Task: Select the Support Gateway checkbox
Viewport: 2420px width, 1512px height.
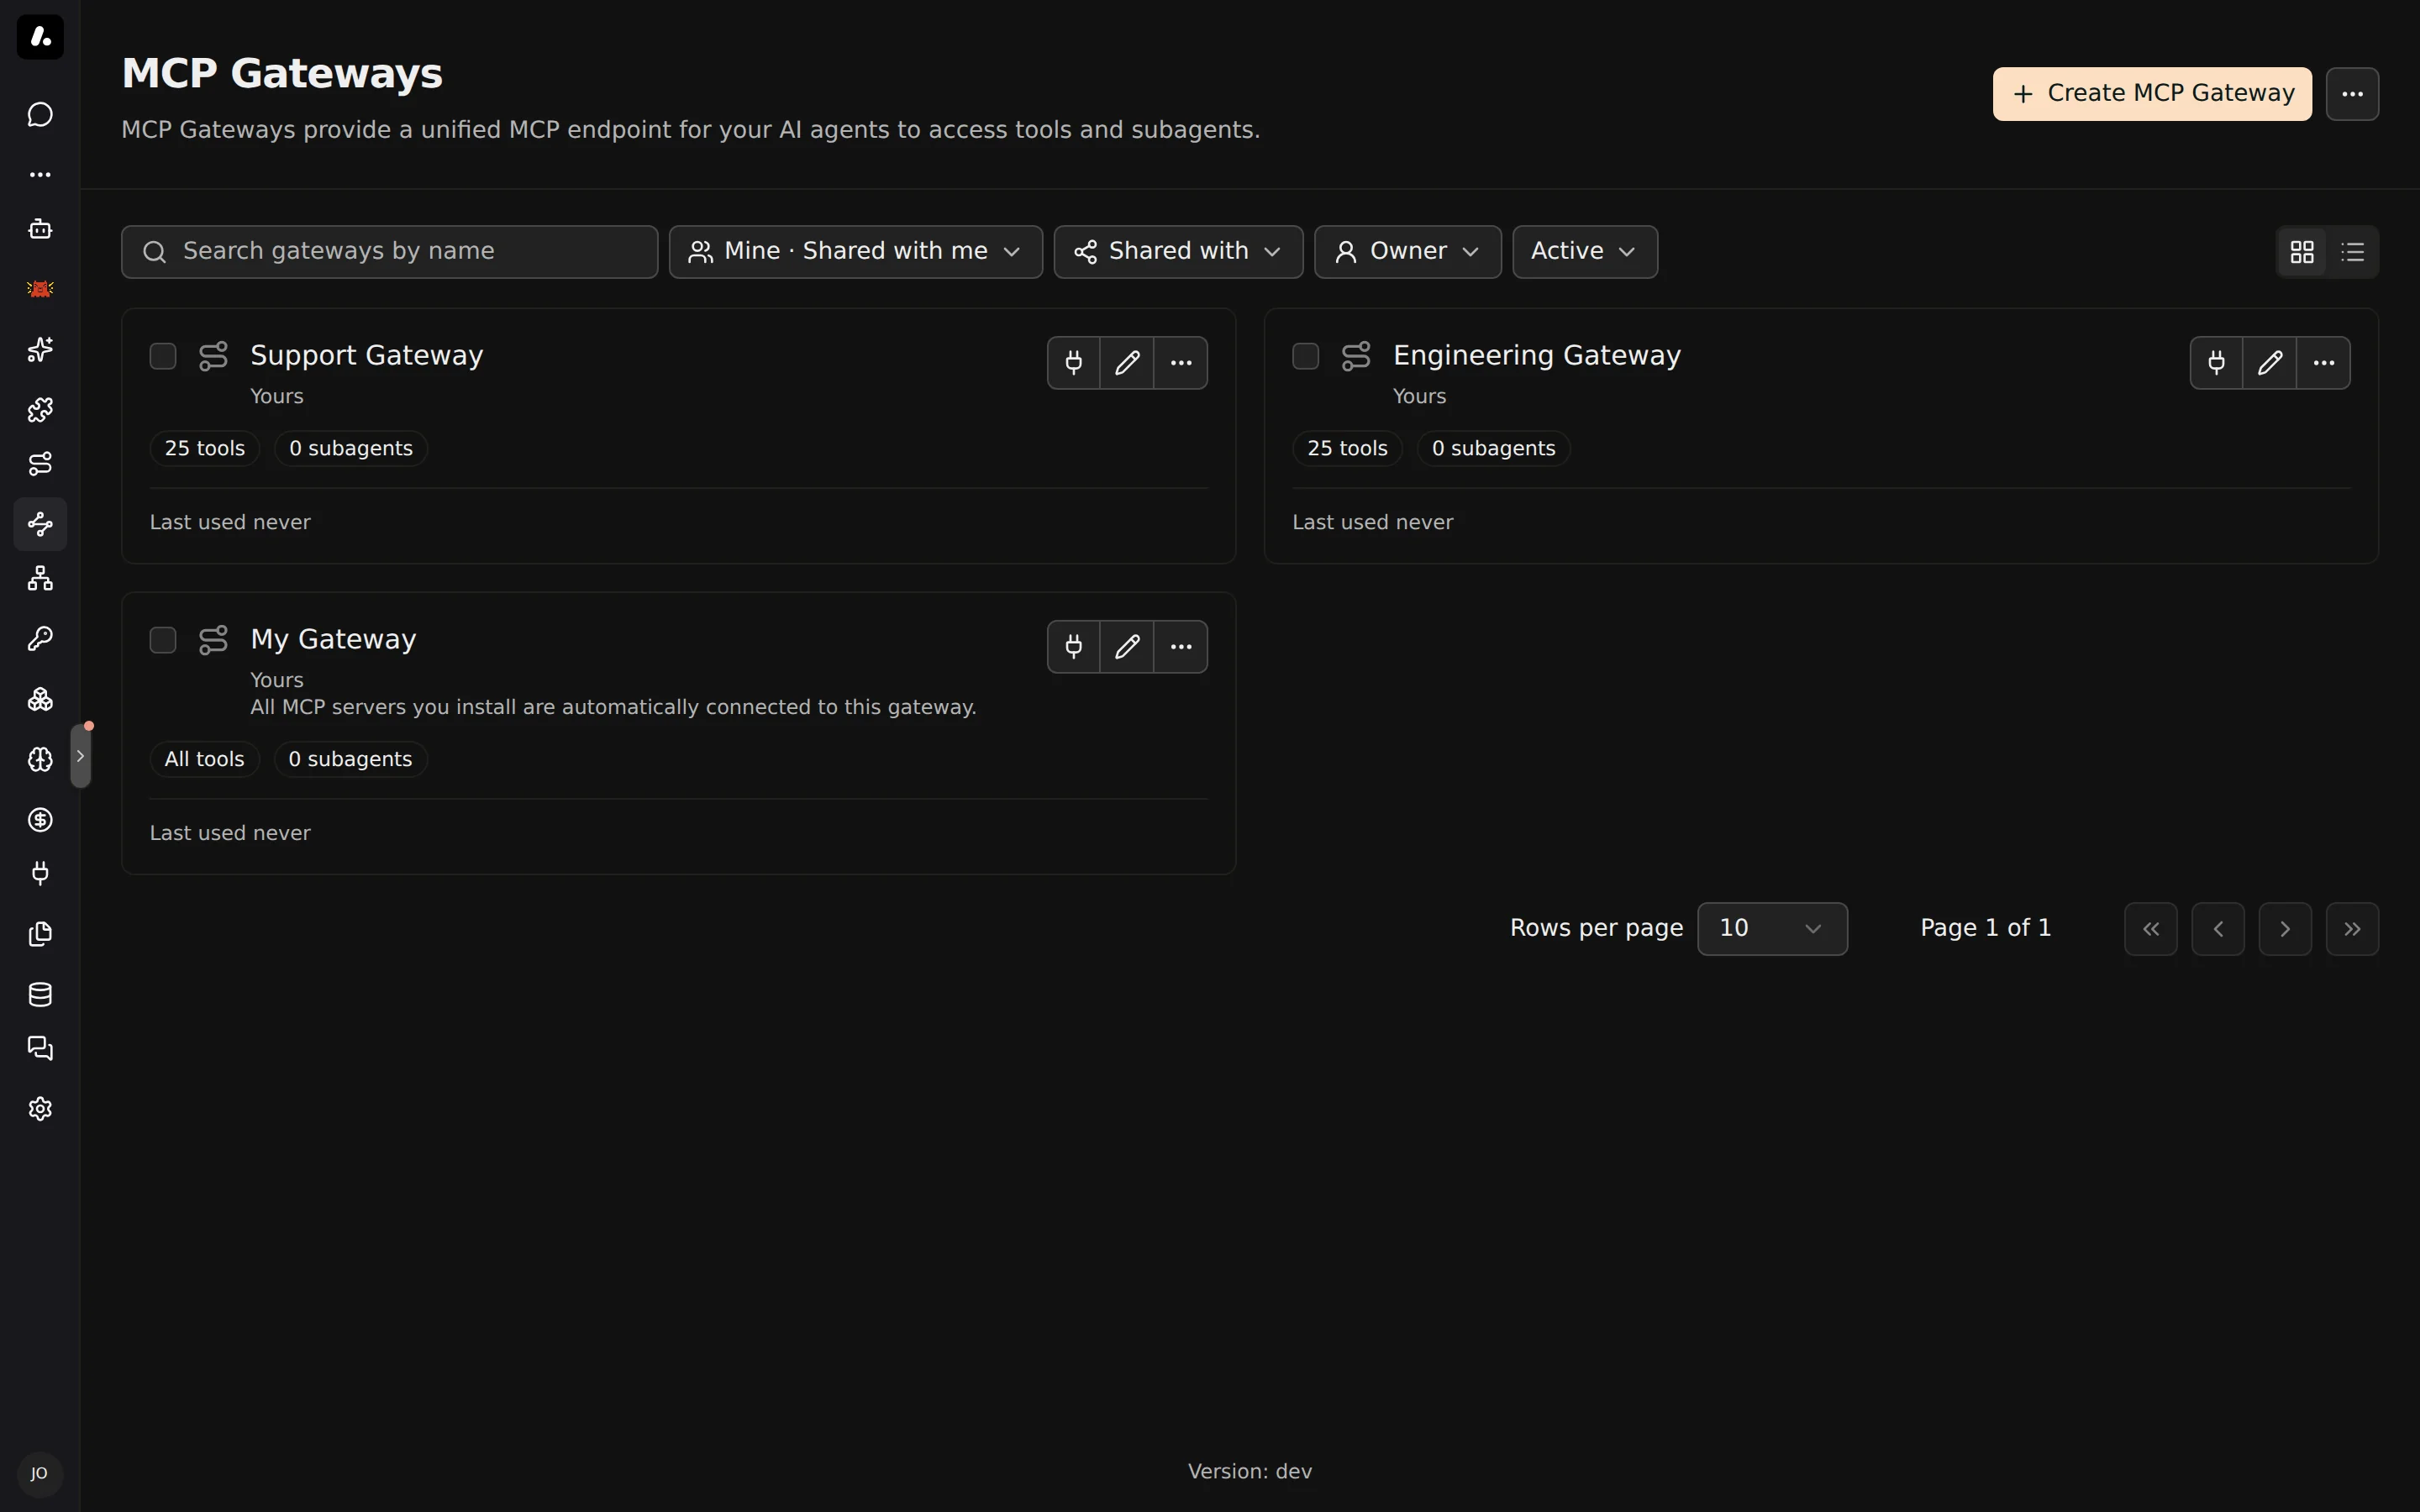Action: pos(163,356)
